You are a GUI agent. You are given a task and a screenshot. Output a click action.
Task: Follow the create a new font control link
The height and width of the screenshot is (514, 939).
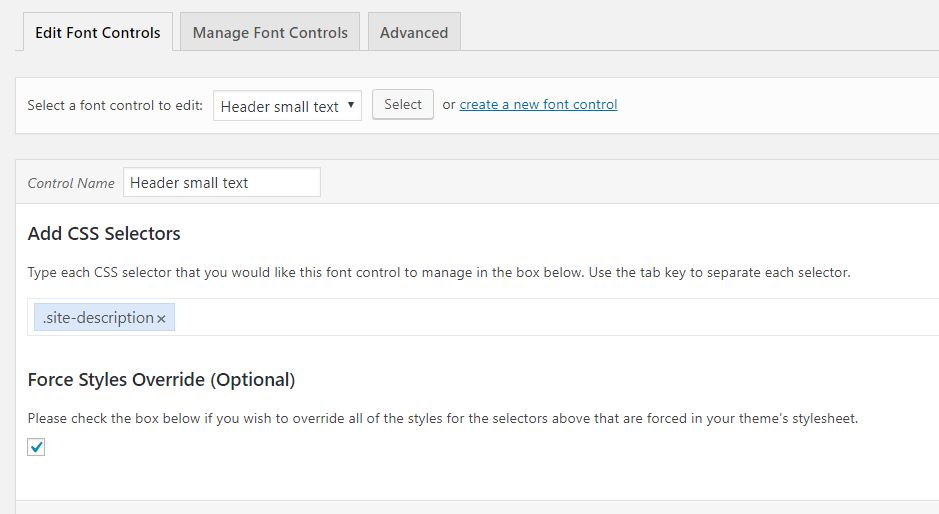click(x=538, y=104)
